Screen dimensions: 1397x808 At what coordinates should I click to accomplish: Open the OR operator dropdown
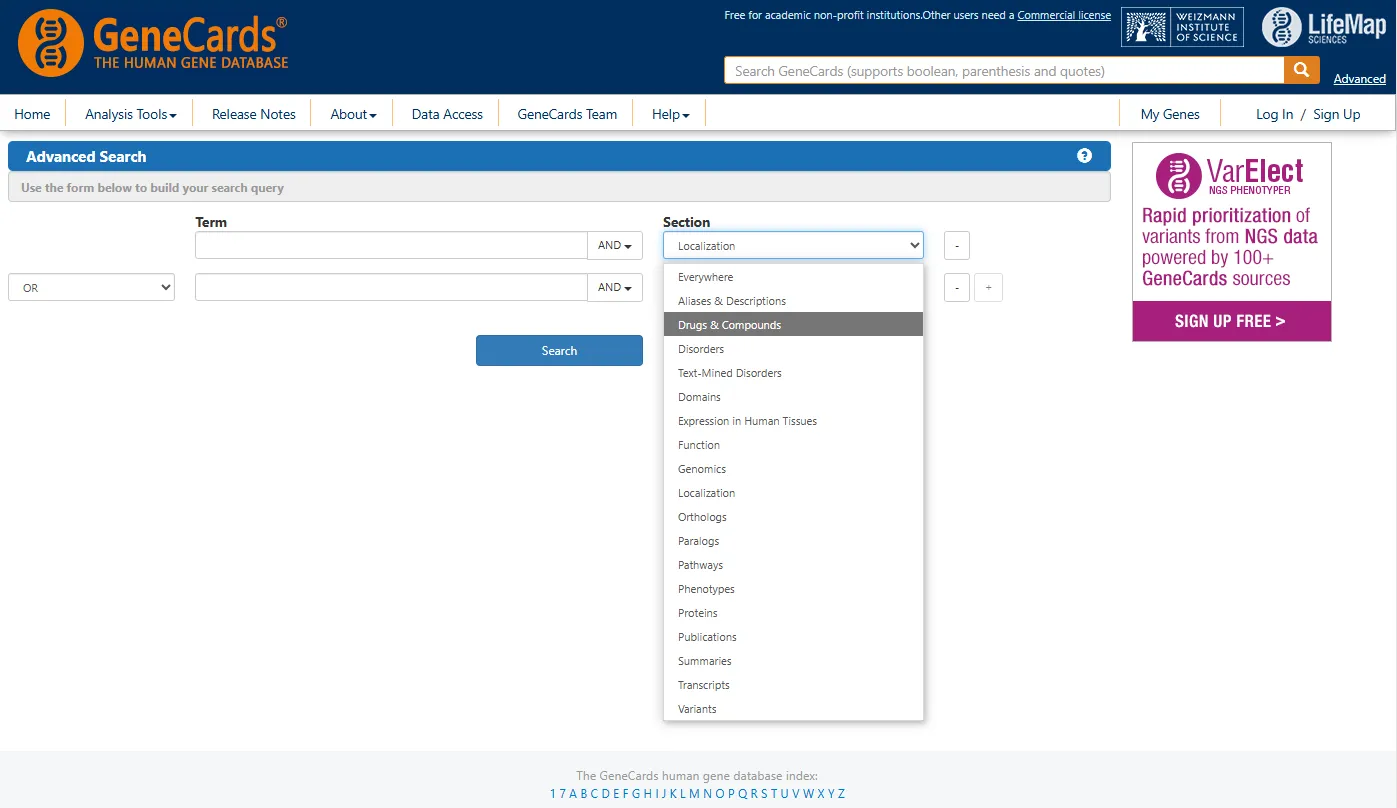pos(91,288)
